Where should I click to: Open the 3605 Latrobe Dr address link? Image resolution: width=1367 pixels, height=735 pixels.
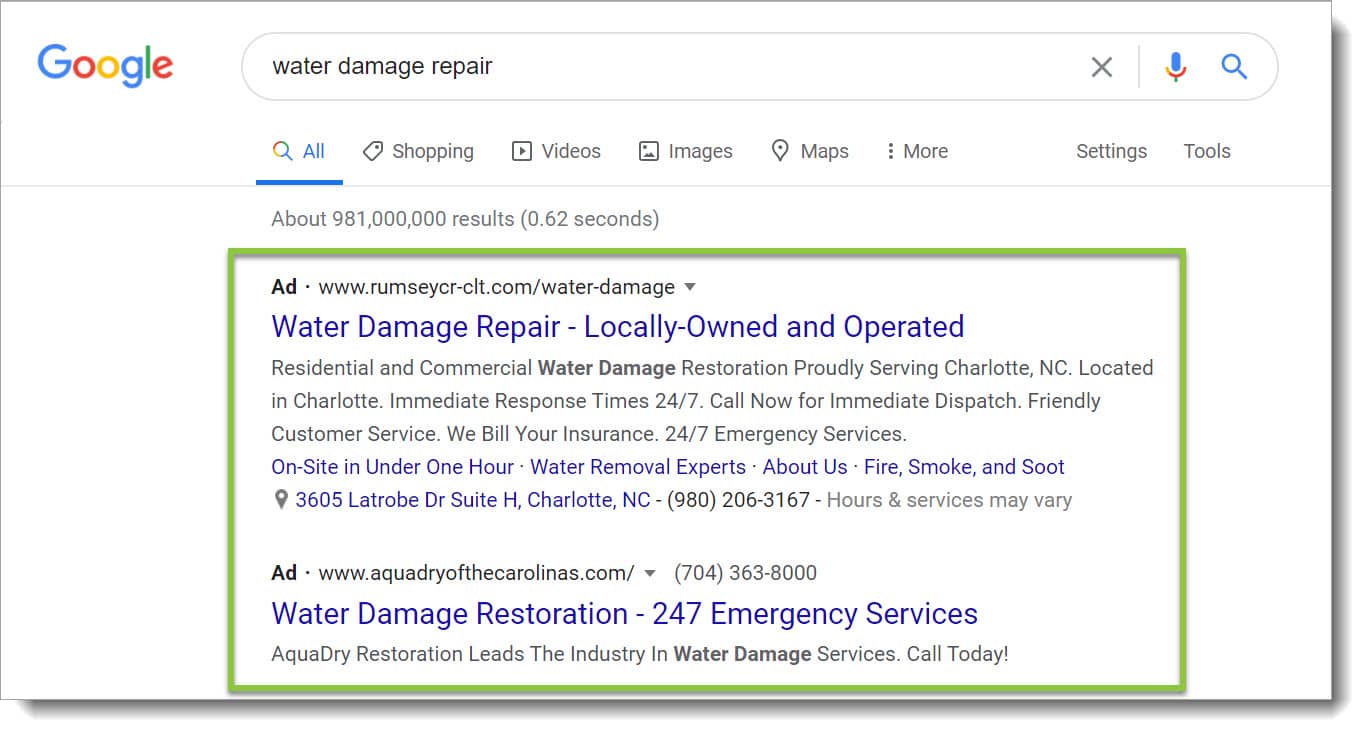[x=472, y=500]
